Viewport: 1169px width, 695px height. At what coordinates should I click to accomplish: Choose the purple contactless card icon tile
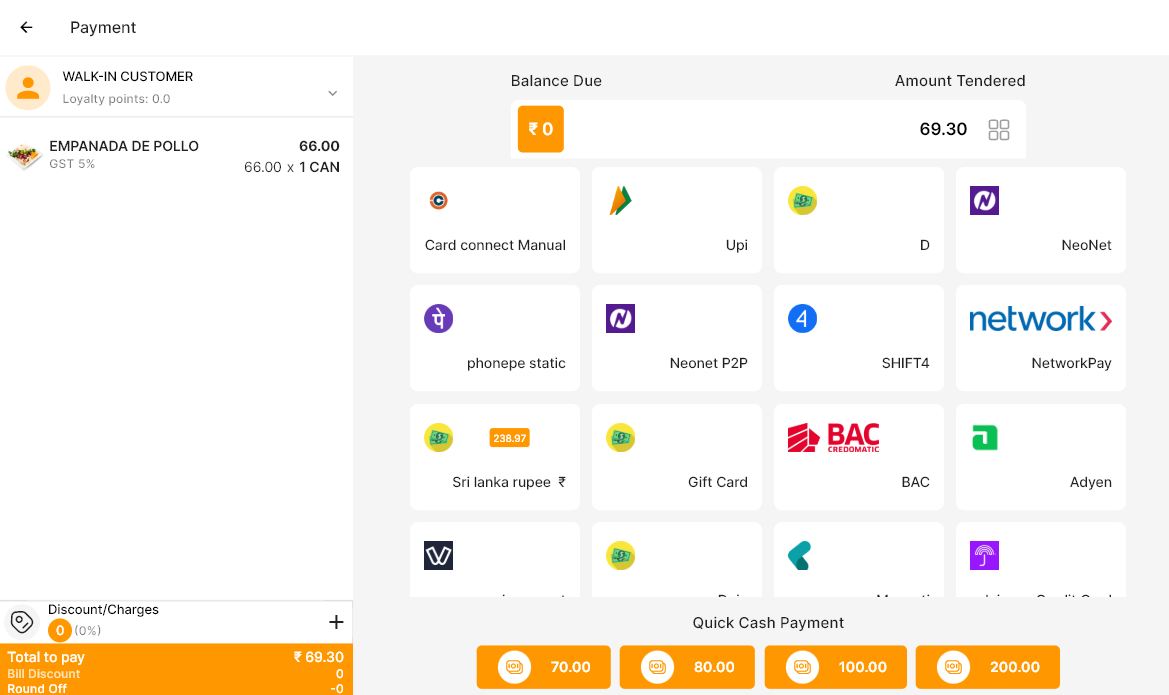click(x=984, y=556)
